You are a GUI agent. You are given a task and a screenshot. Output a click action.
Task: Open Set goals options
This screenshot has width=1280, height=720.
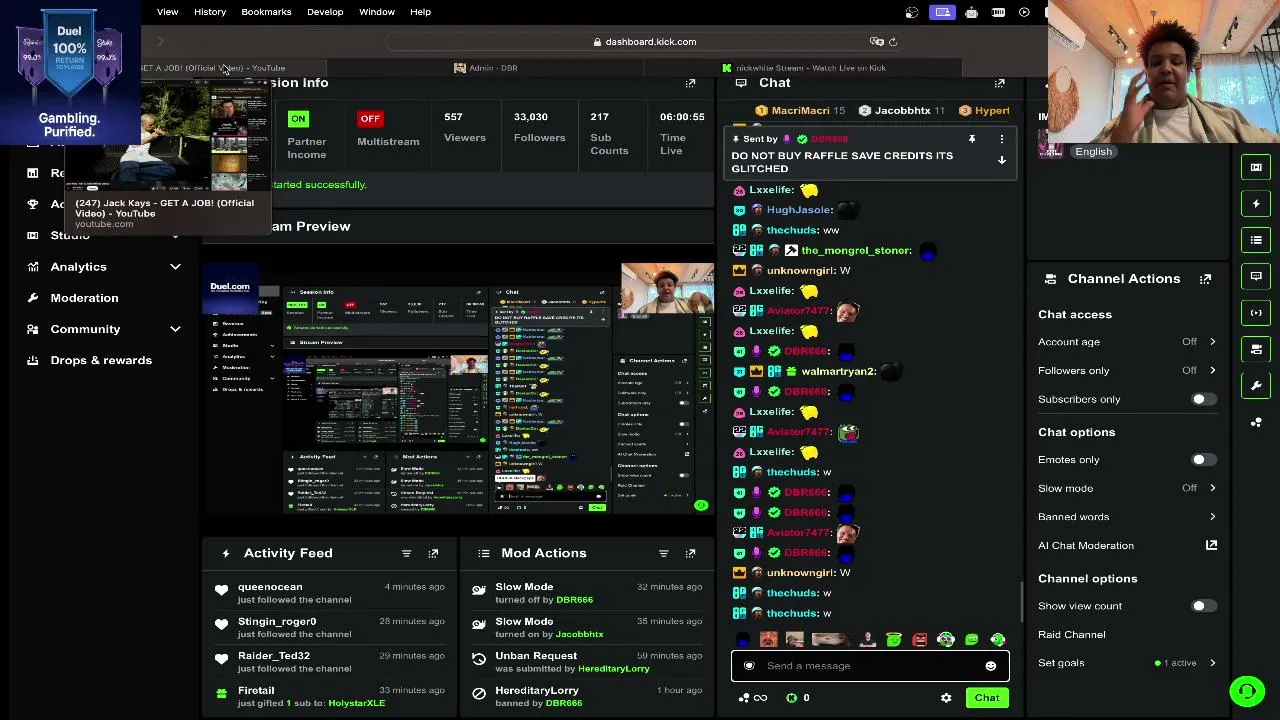1127,663
